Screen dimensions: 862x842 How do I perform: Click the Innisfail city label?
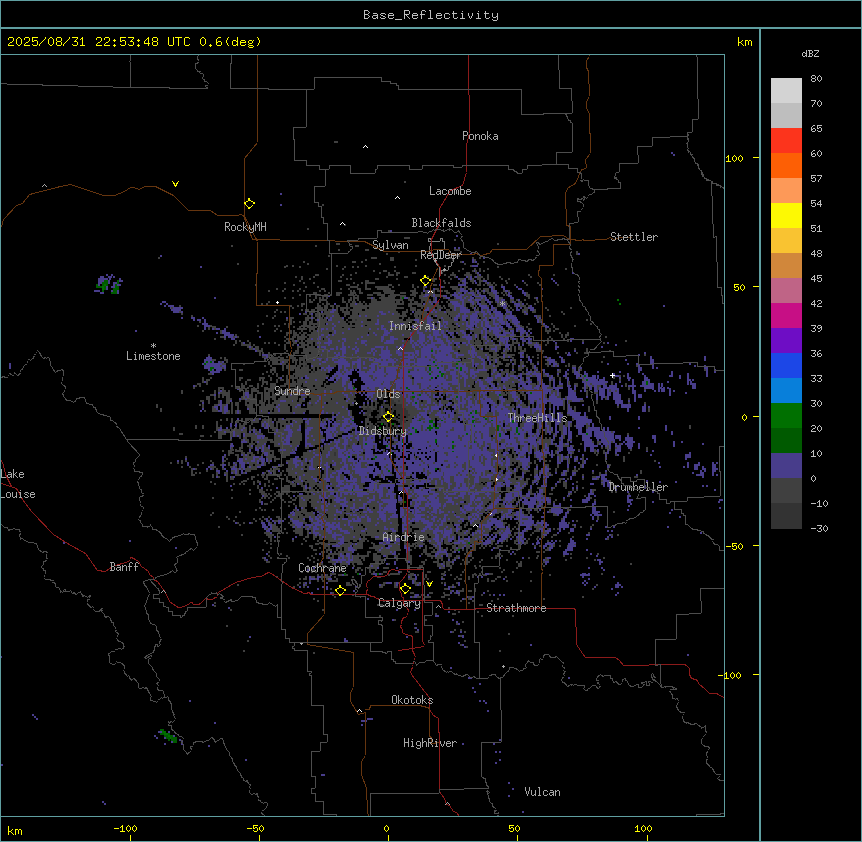[415, 326]
